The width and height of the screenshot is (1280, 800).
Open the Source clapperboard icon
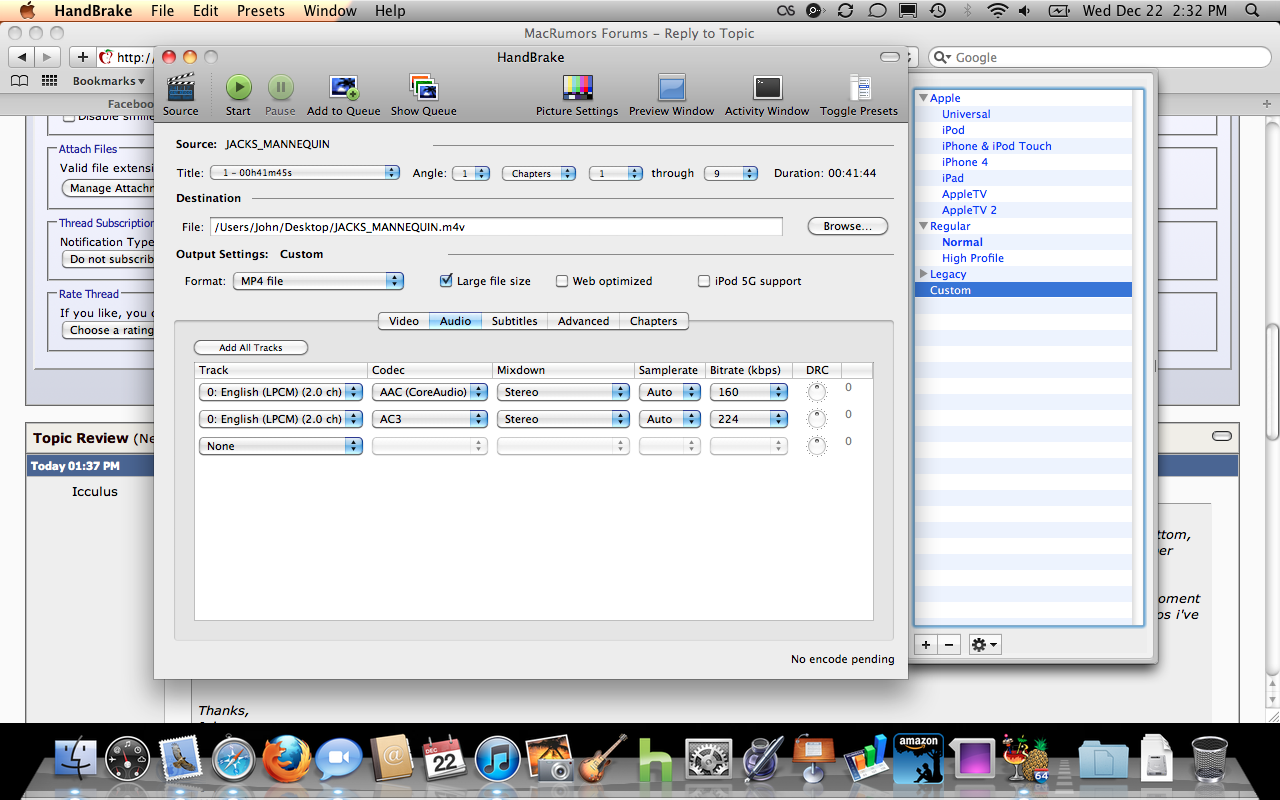tap(181, 88)
